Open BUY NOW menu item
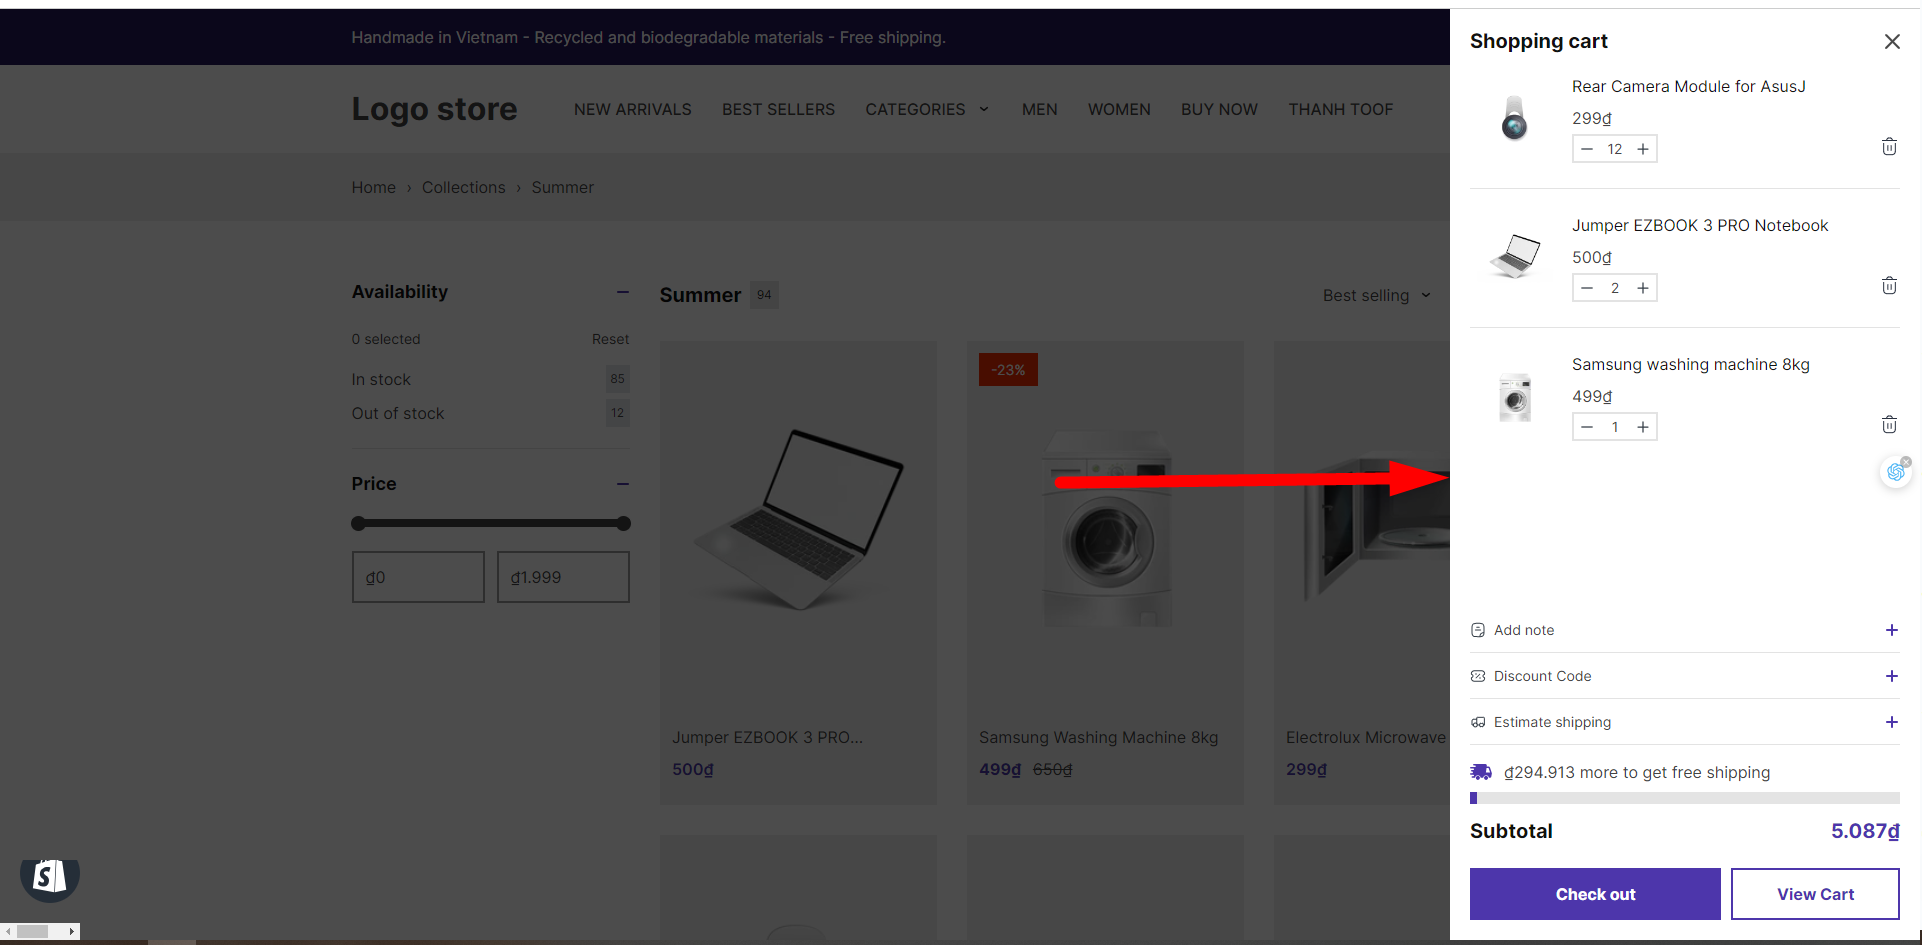Viewport: 1922px width, 945px height. point(1219,109)
